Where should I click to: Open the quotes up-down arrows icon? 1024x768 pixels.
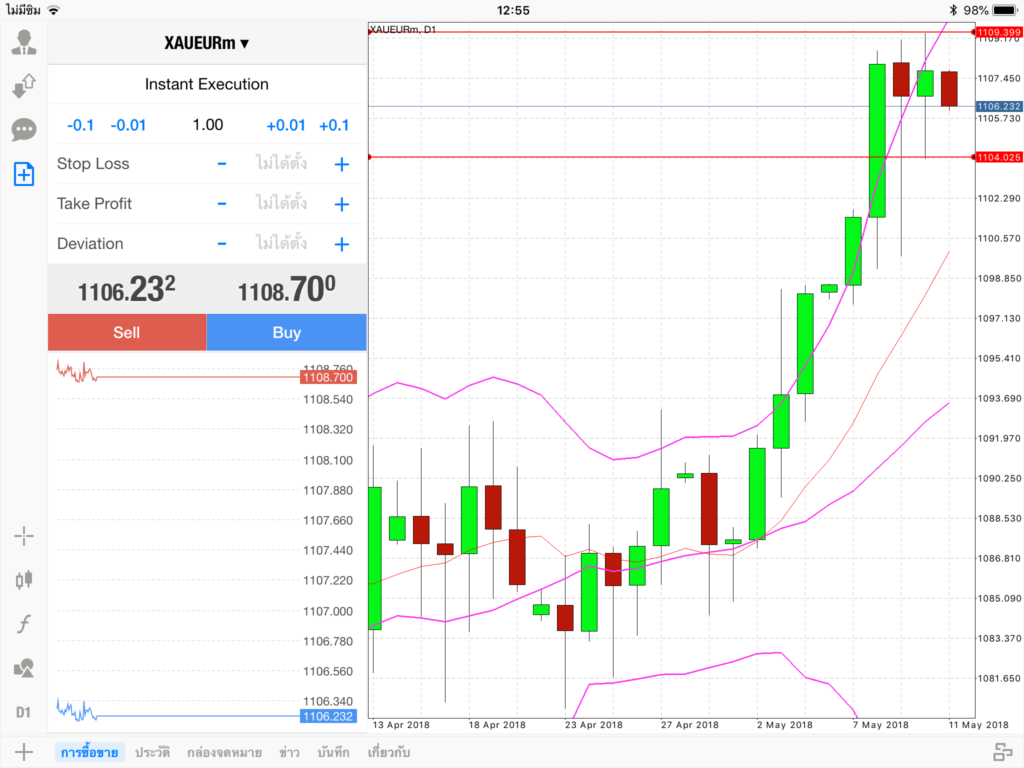click(24, 86)
